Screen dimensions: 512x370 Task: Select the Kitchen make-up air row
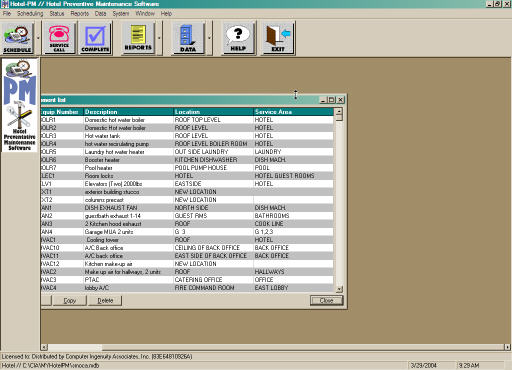tap(187, 264)
